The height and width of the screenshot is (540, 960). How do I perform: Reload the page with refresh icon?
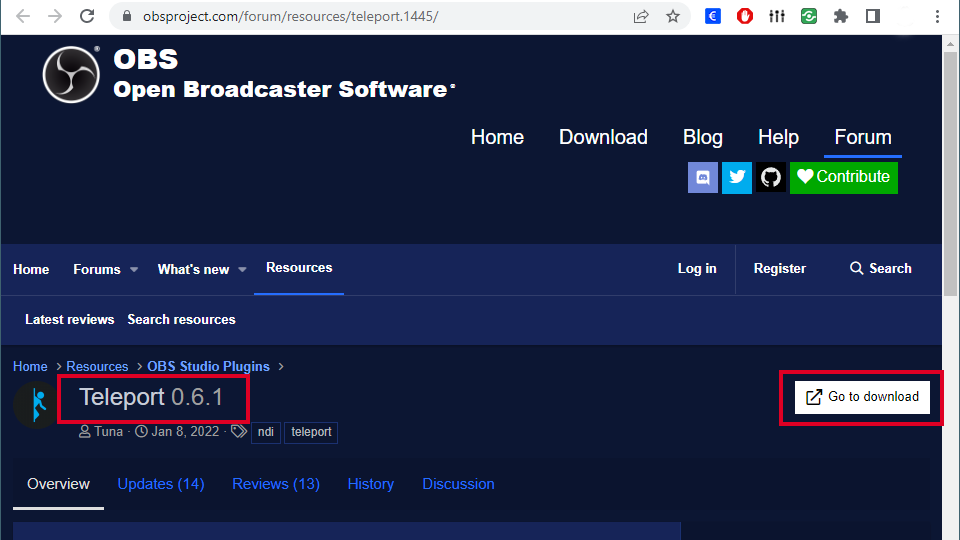[x=87, y=17]
